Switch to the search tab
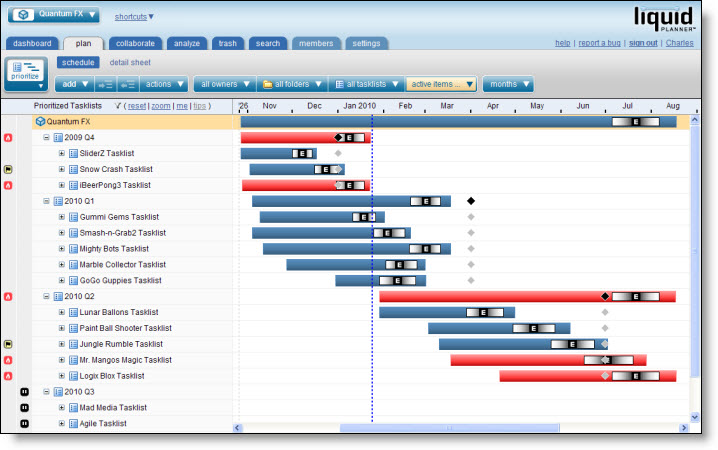The height and width of the screenshot is (450, 718). (268, 43)
